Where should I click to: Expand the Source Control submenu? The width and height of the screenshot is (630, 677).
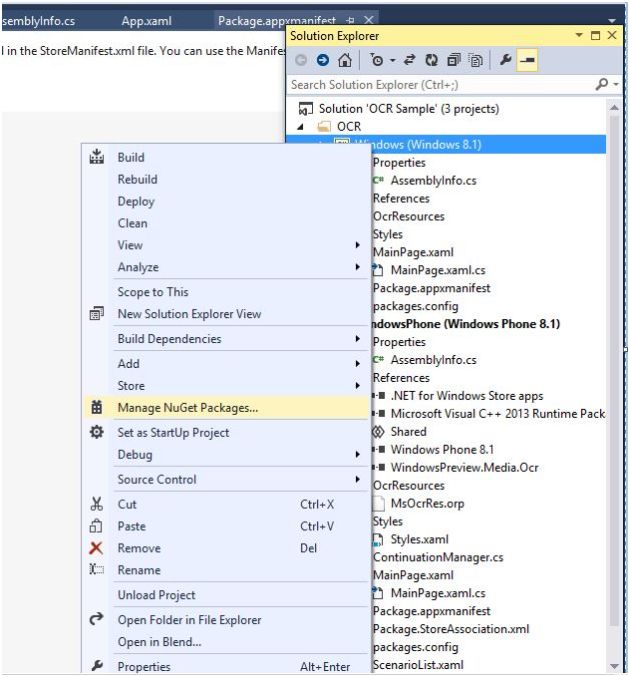pos(226,480)
